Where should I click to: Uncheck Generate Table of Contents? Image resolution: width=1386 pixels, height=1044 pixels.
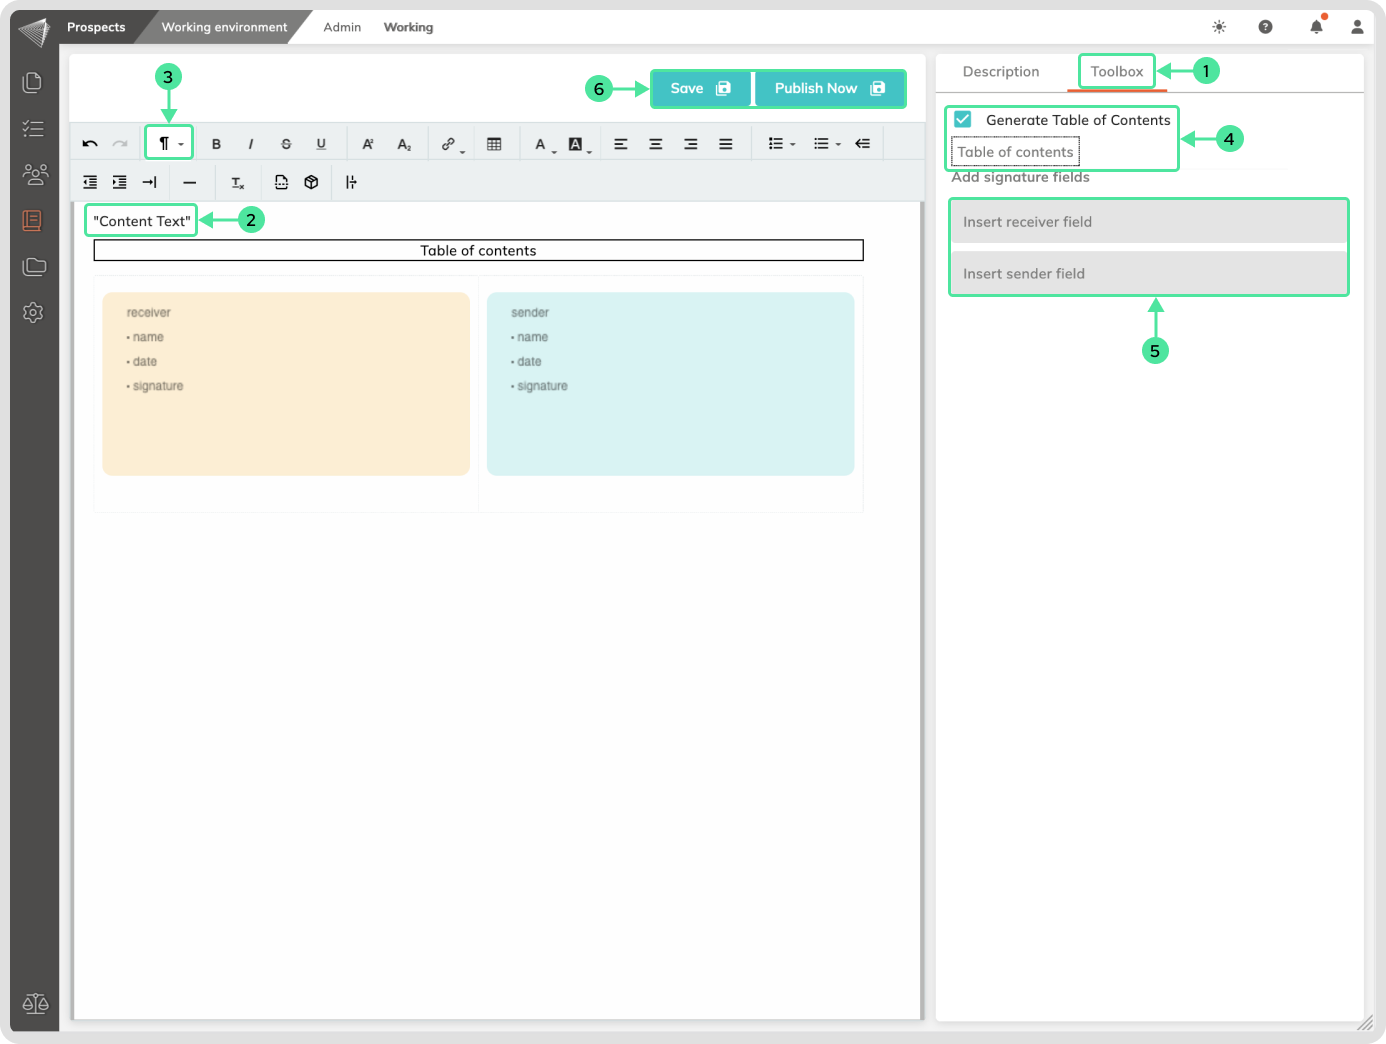coord(963,119)
